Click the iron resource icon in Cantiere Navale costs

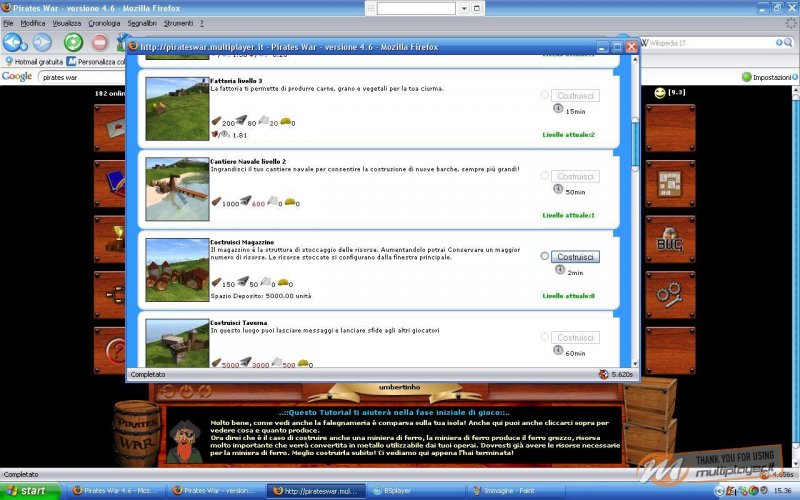245,200
